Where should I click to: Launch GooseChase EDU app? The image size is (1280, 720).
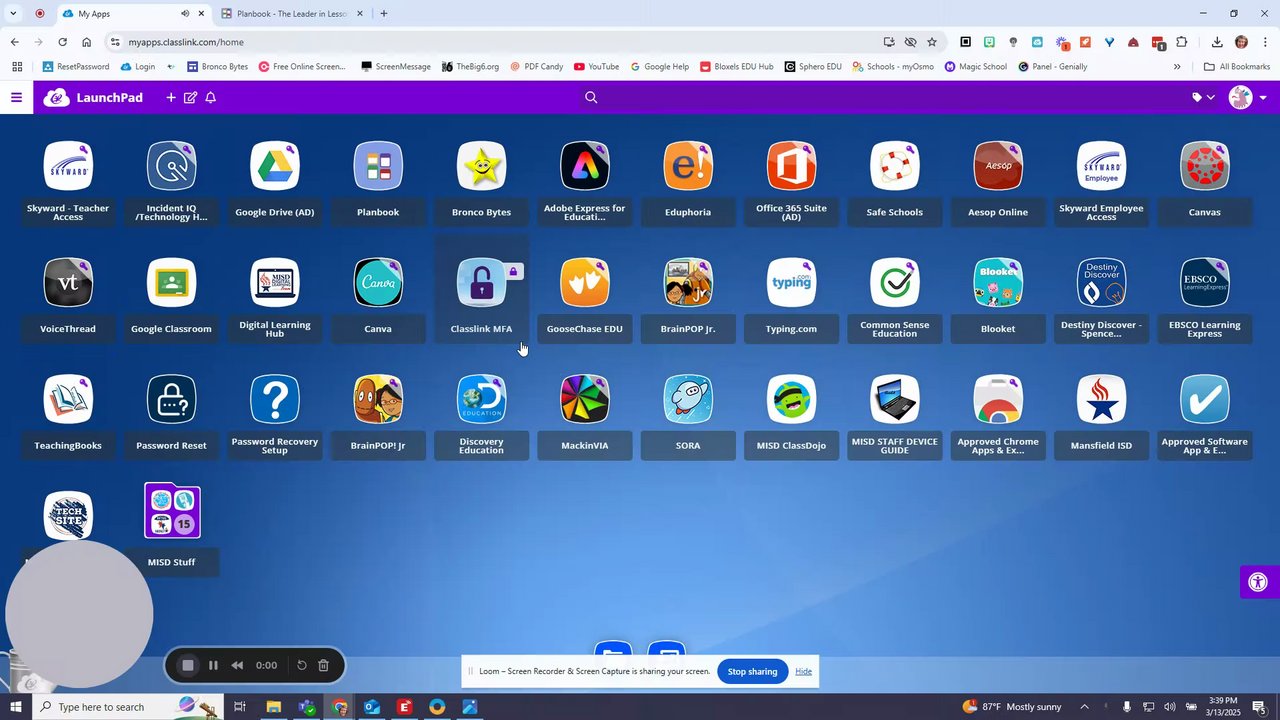click(x=585, y=283)
